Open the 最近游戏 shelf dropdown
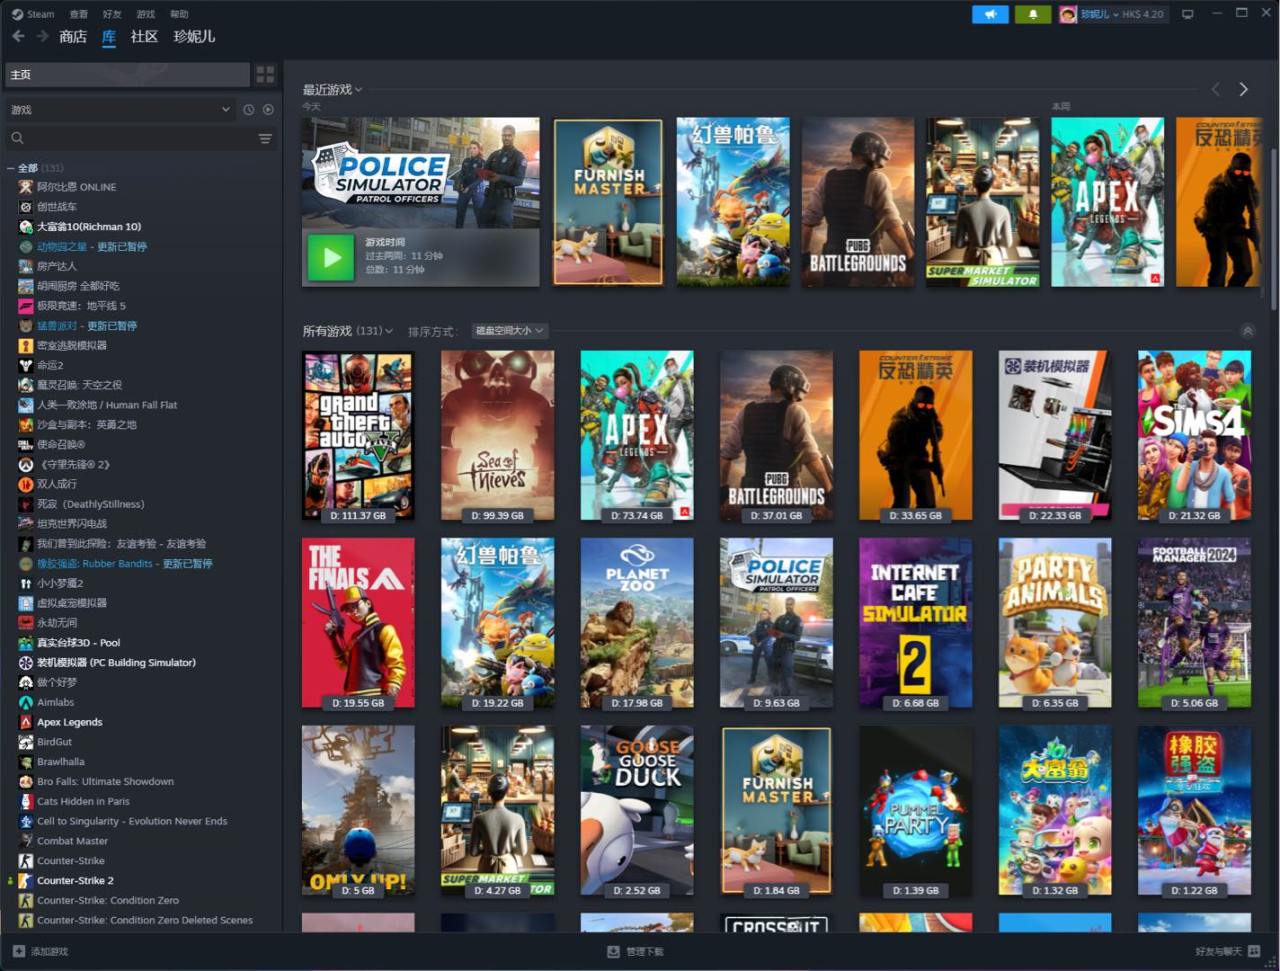 333,89
